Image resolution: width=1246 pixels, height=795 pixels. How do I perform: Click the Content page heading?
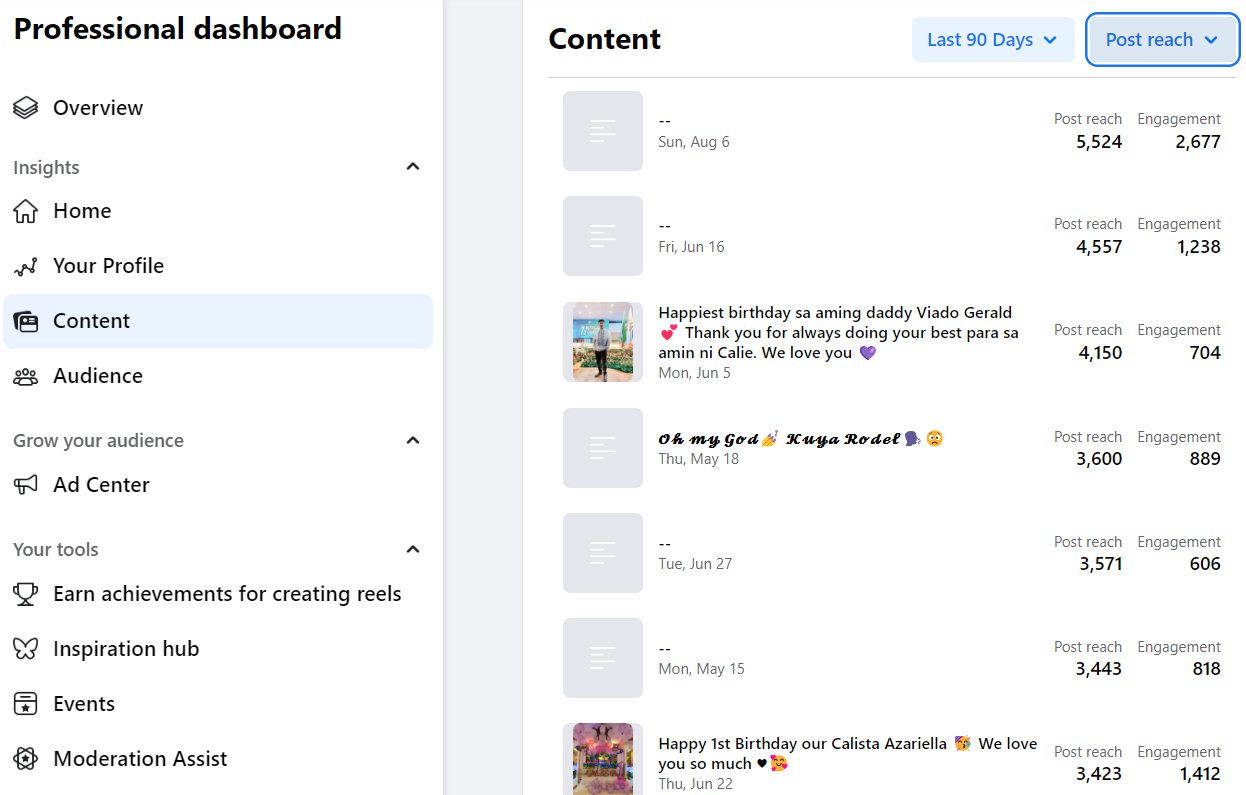tap(605, 39)
